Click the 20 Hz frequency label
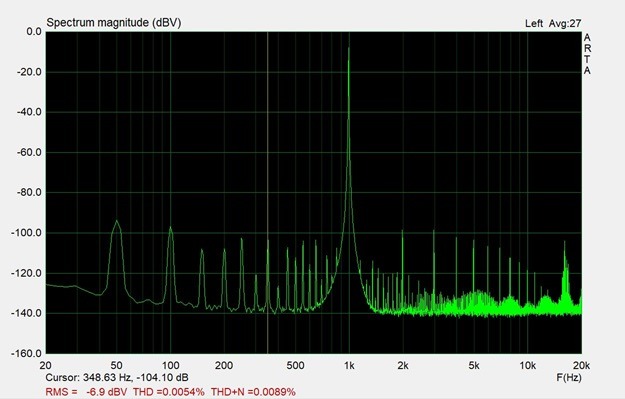Screen dimensions: 625x399 click(45, 366)
